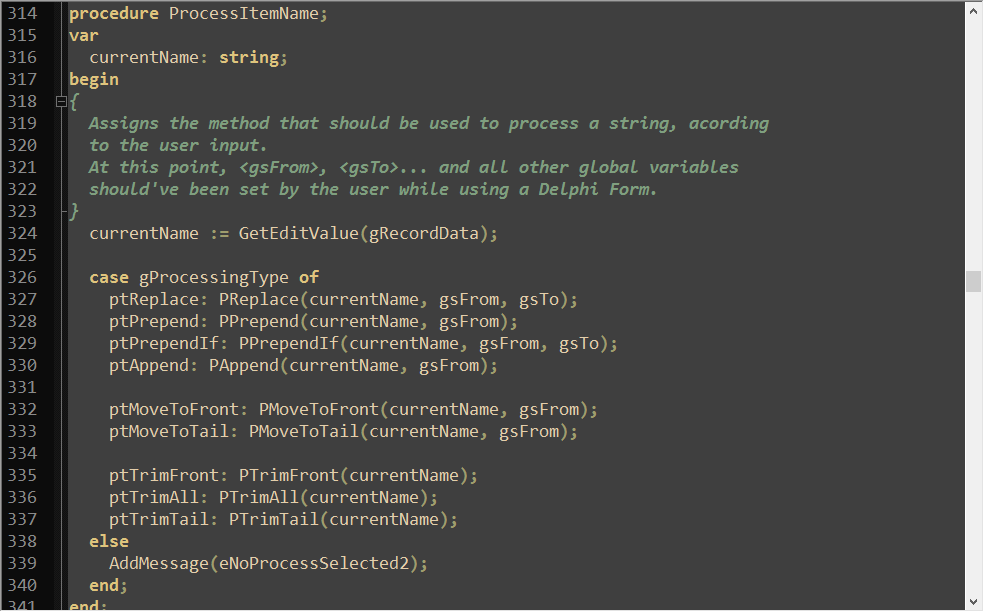The width and height of the screenshot is (984, 612).
Task: Click the PTrimAll function call
Action: (259, 497)
